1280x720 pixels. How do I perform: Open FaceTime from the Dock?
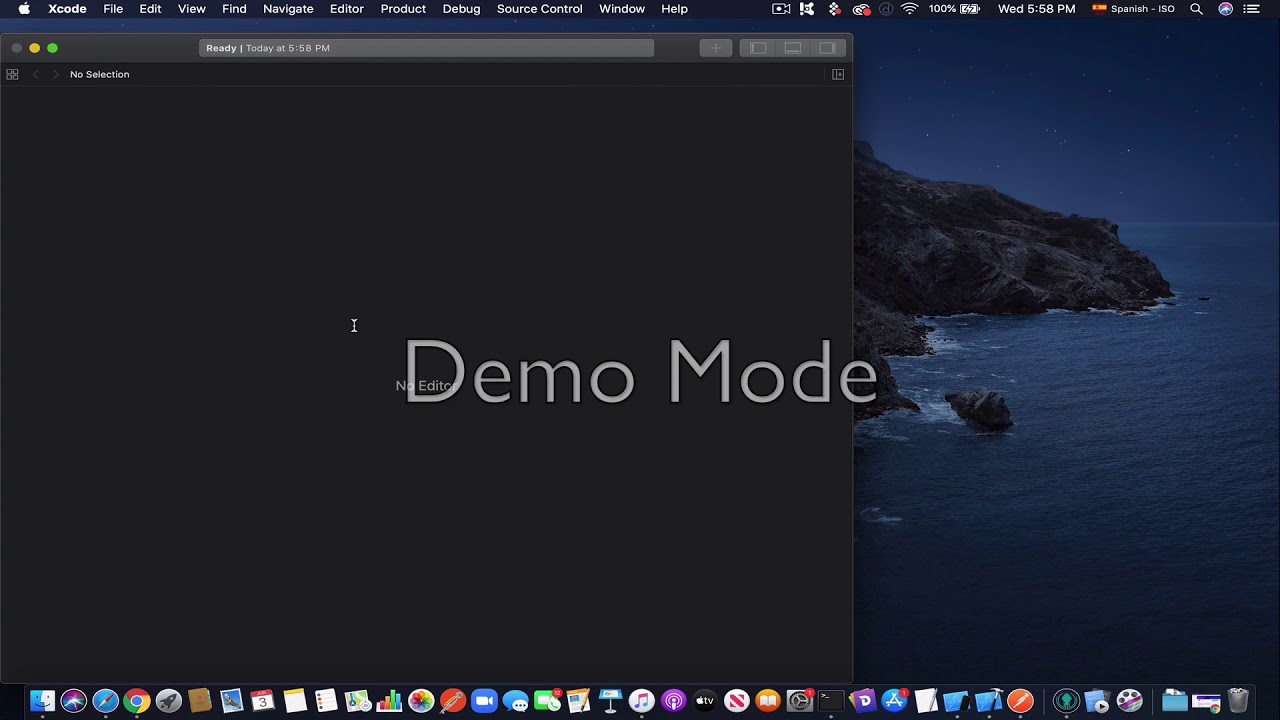click(x=547, y=701)
